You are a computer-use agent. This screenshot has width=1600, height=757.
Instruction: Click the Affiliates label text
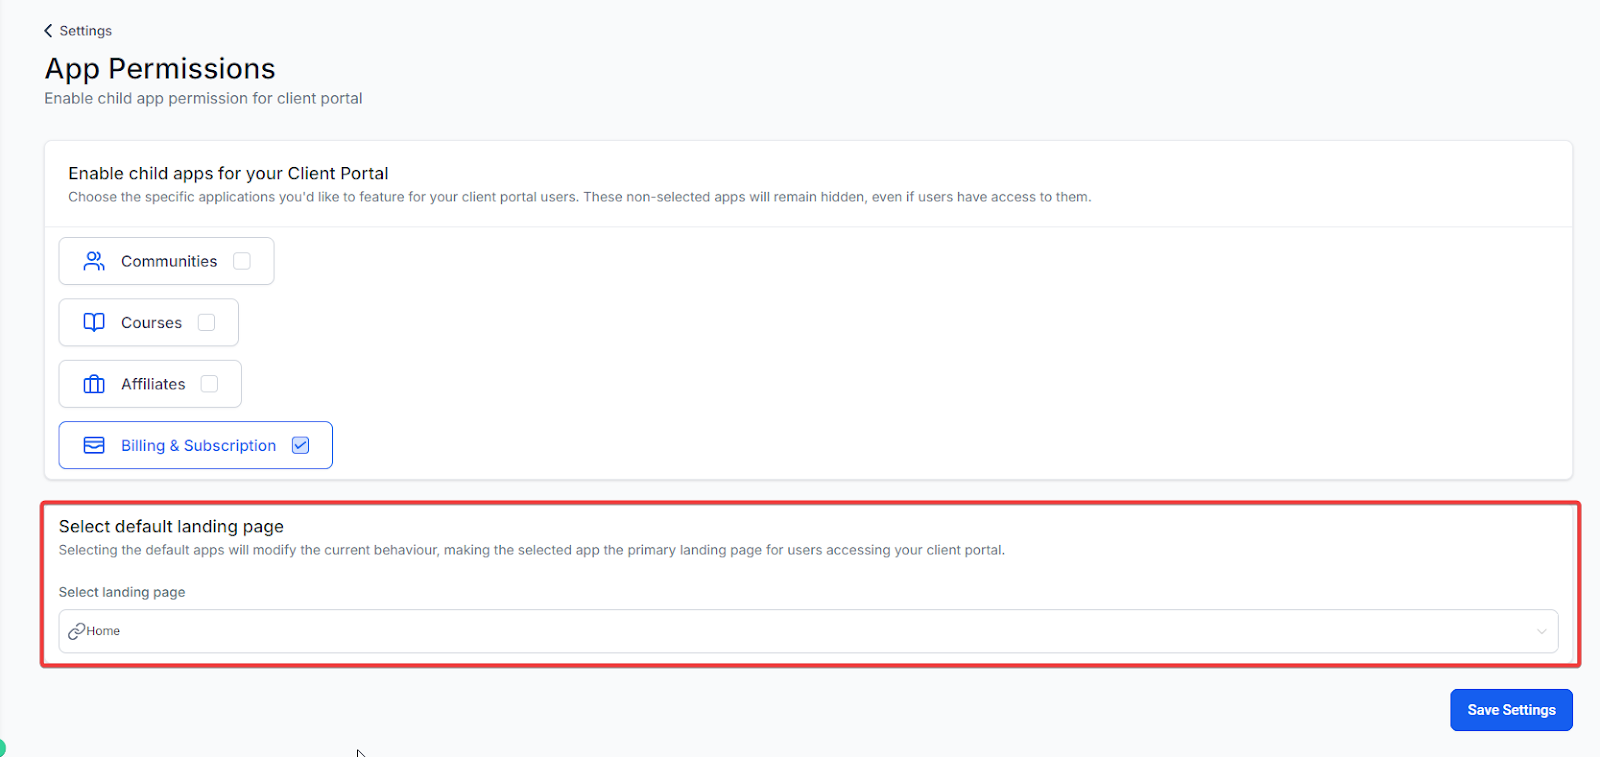153,384
